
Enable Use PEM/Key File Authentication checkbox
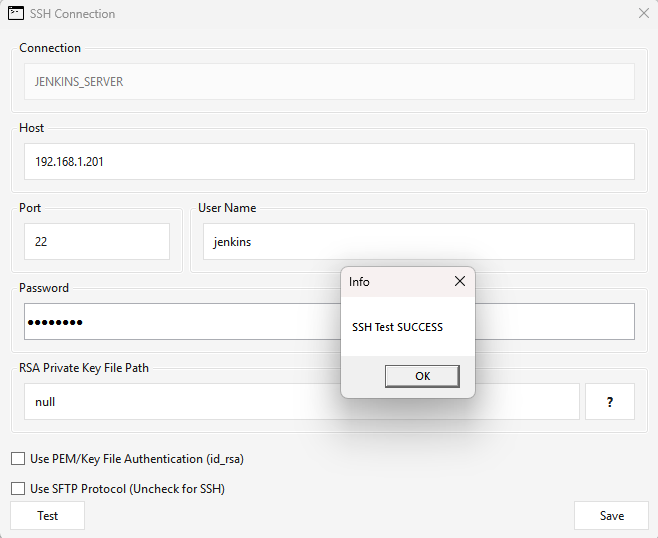coord(18,459)
